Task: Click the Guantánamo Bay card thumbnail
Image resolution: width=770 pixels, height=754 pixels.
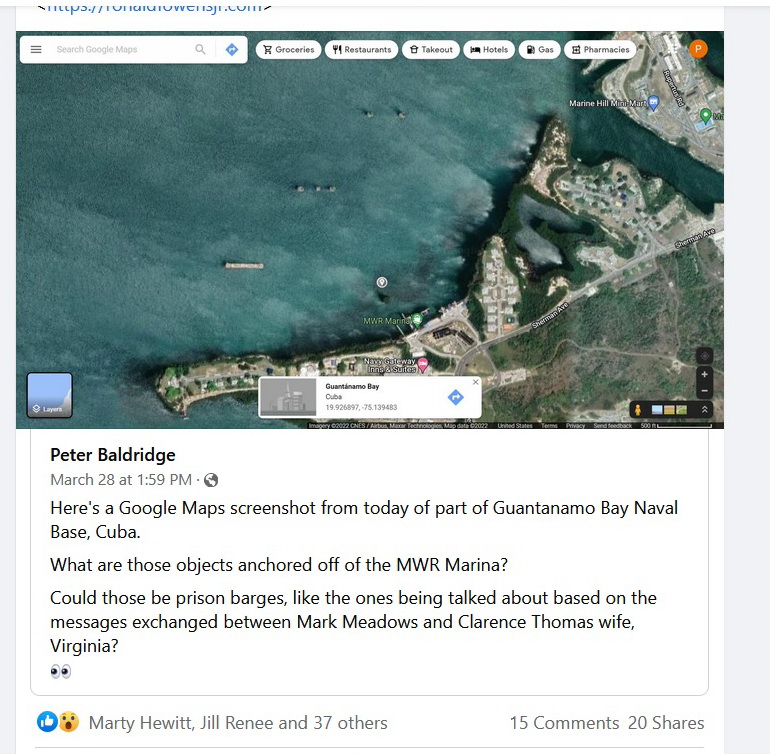Action: coord(288,397)
